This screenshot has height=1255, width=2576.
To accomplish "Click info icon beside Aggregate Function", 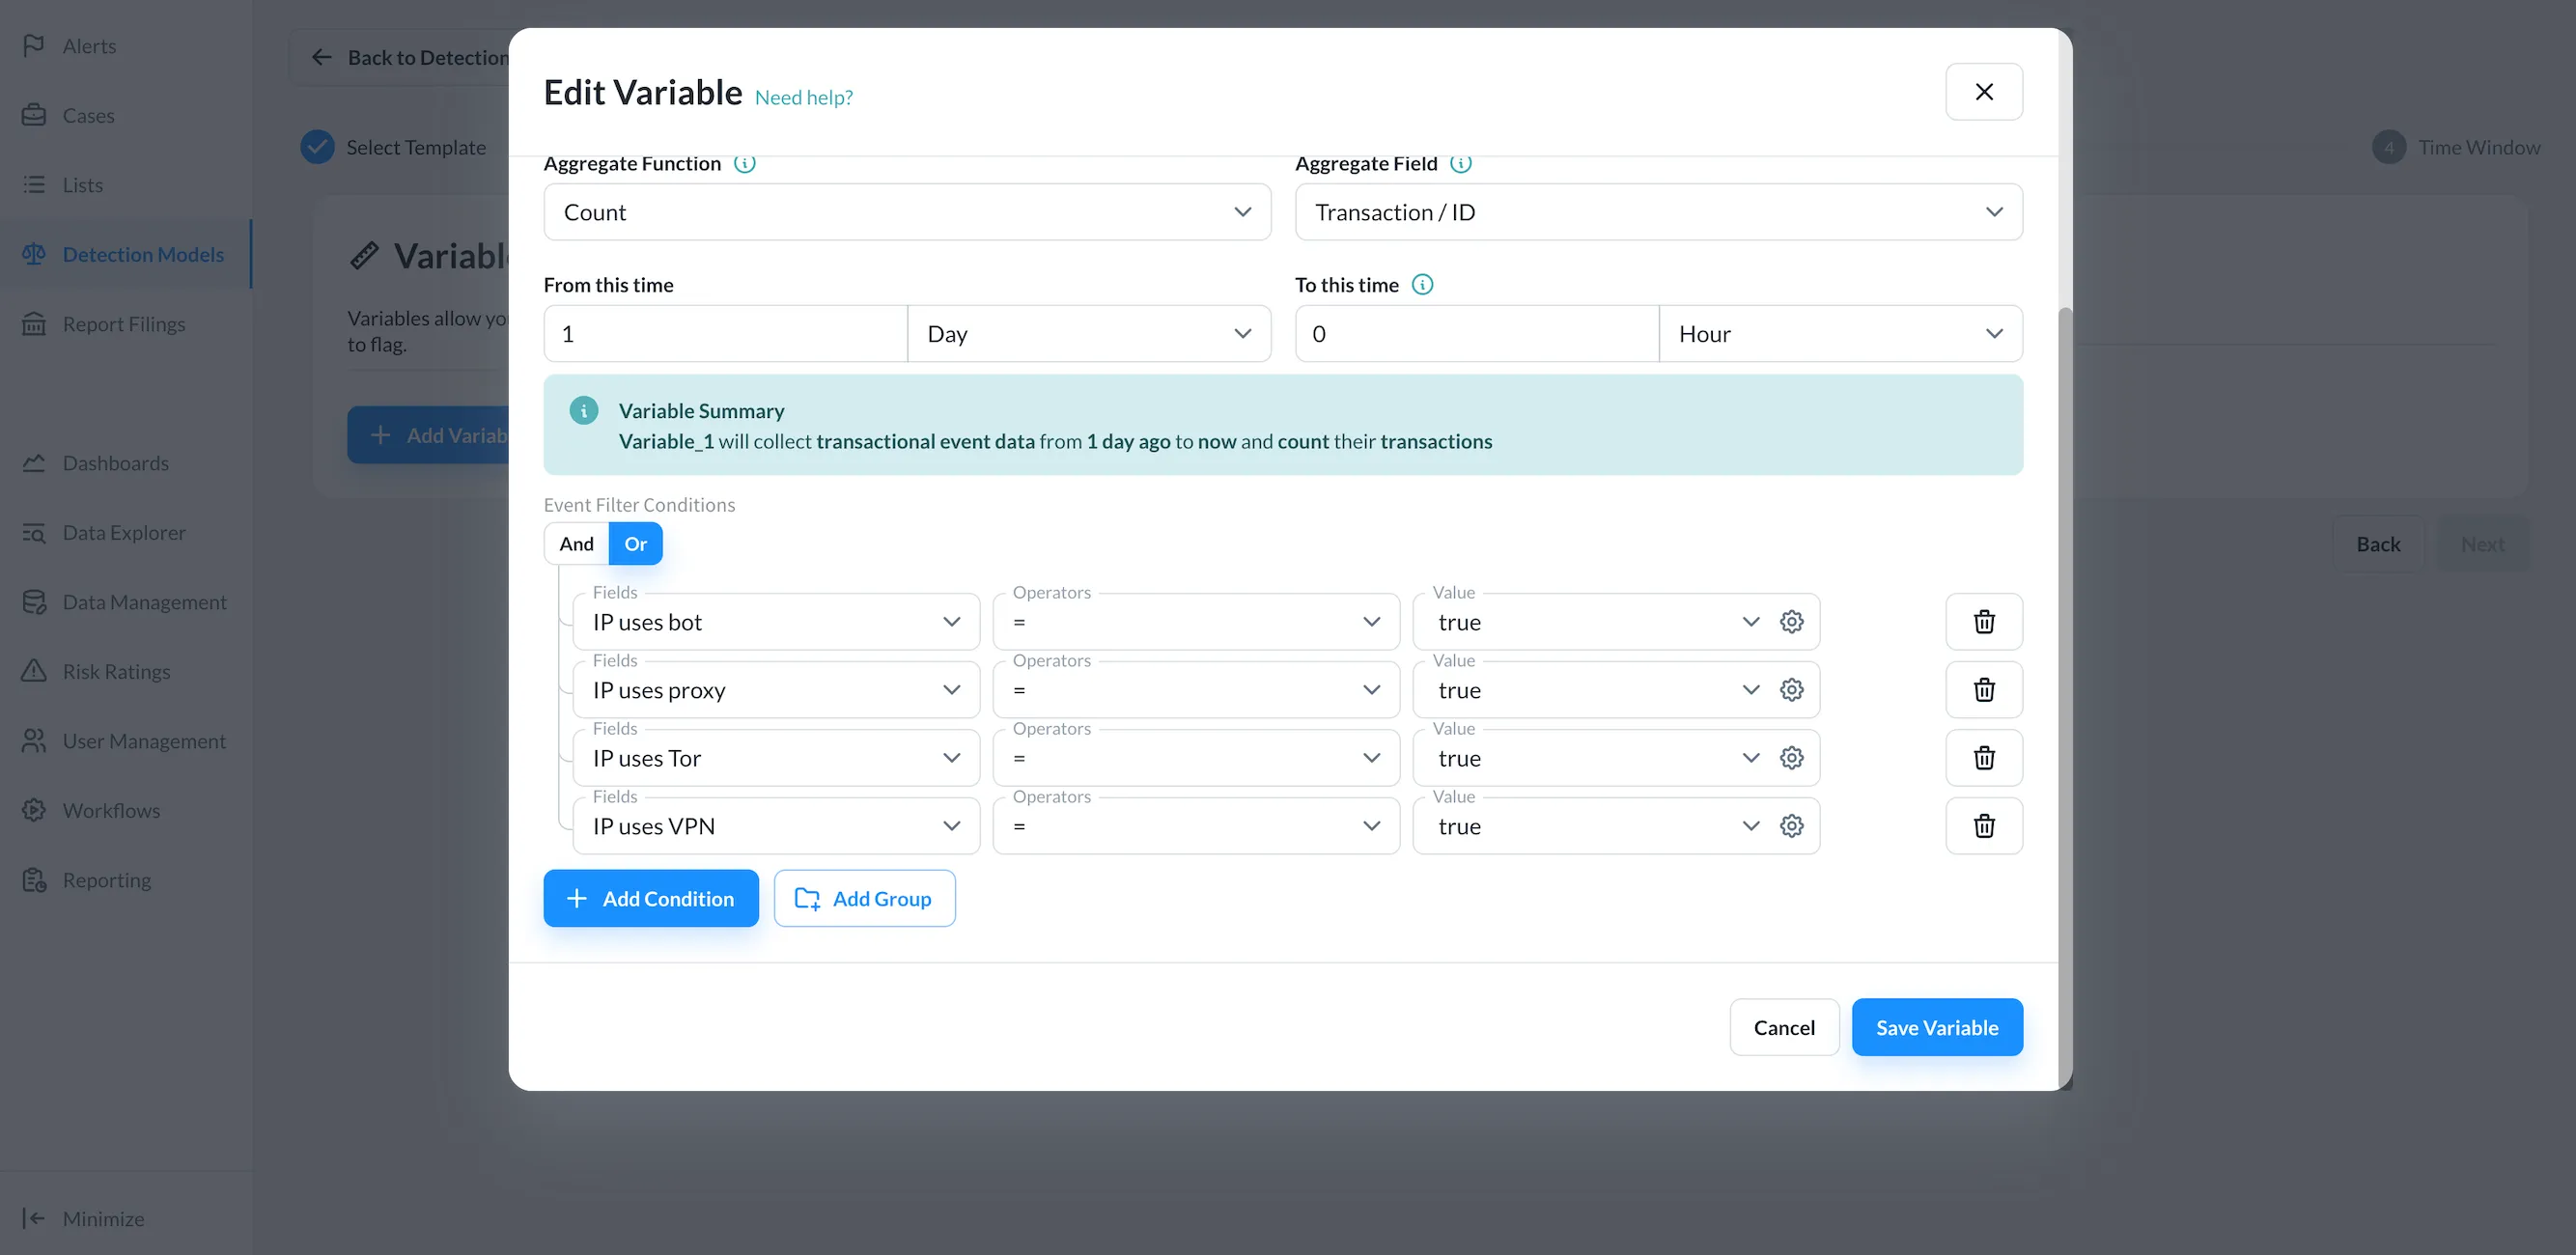I will point(744,163).
